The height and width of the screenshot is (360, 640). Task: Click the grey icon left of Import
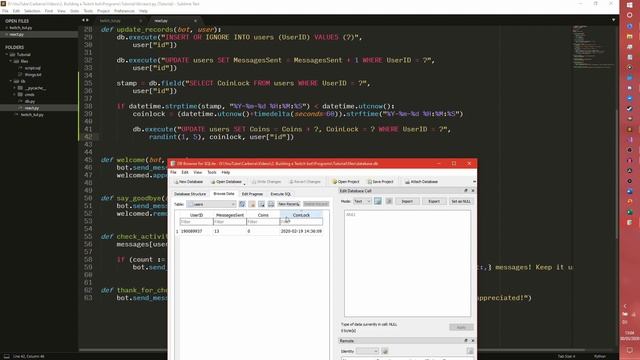(x=389, y=201)
